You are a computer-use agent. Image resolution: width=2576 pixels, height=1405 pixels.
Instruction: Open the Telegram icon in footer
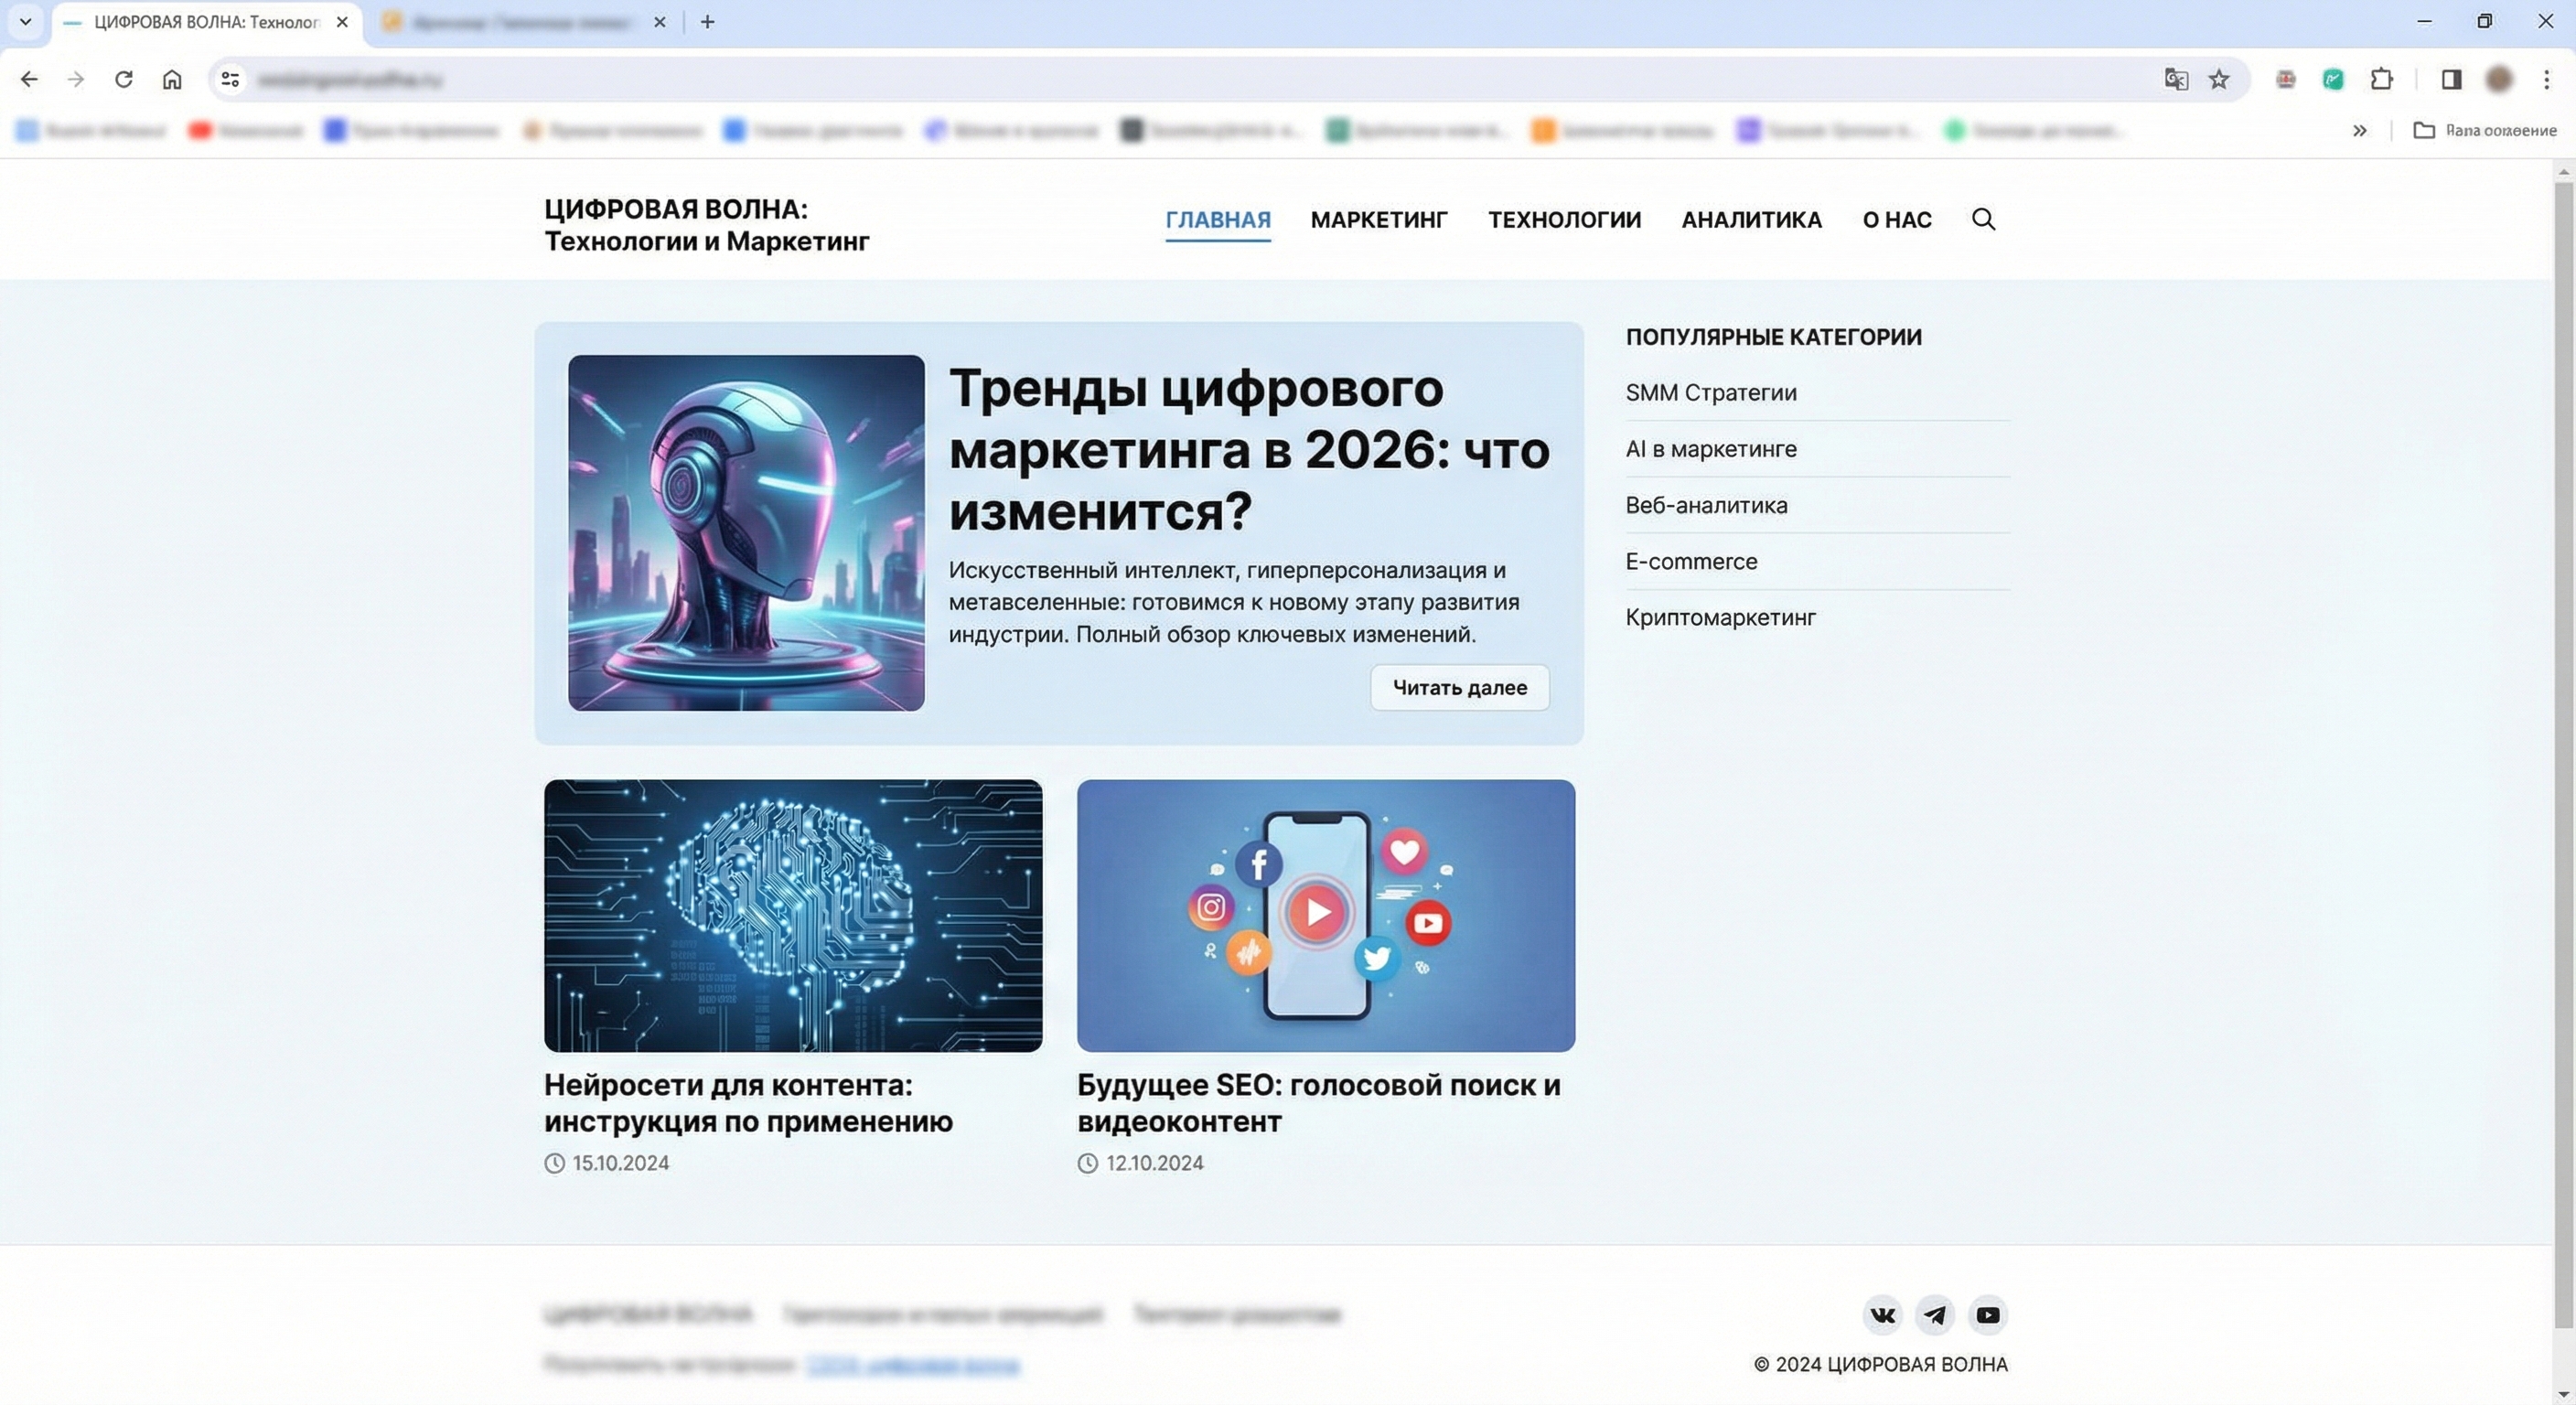pos(1935,1315)
